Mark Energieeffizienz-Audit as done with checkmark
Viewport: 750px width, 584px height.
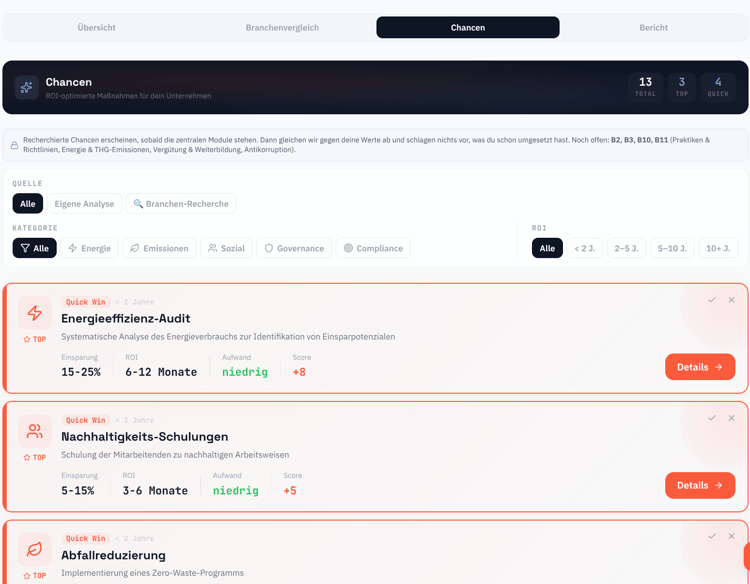[x=712, y=300]
